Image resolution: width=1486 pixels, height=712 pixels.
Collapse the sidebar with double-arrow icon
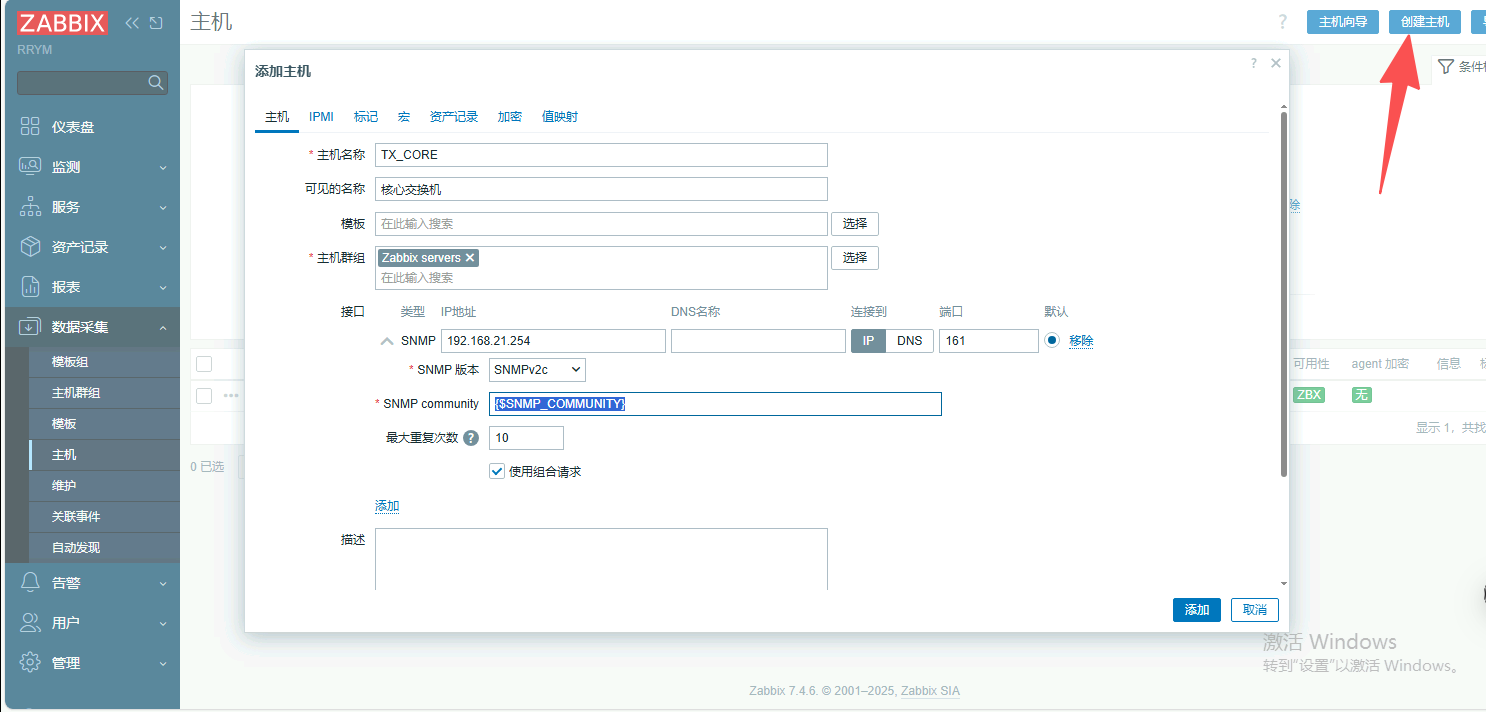pyautogui.click(x=132, y=23)
